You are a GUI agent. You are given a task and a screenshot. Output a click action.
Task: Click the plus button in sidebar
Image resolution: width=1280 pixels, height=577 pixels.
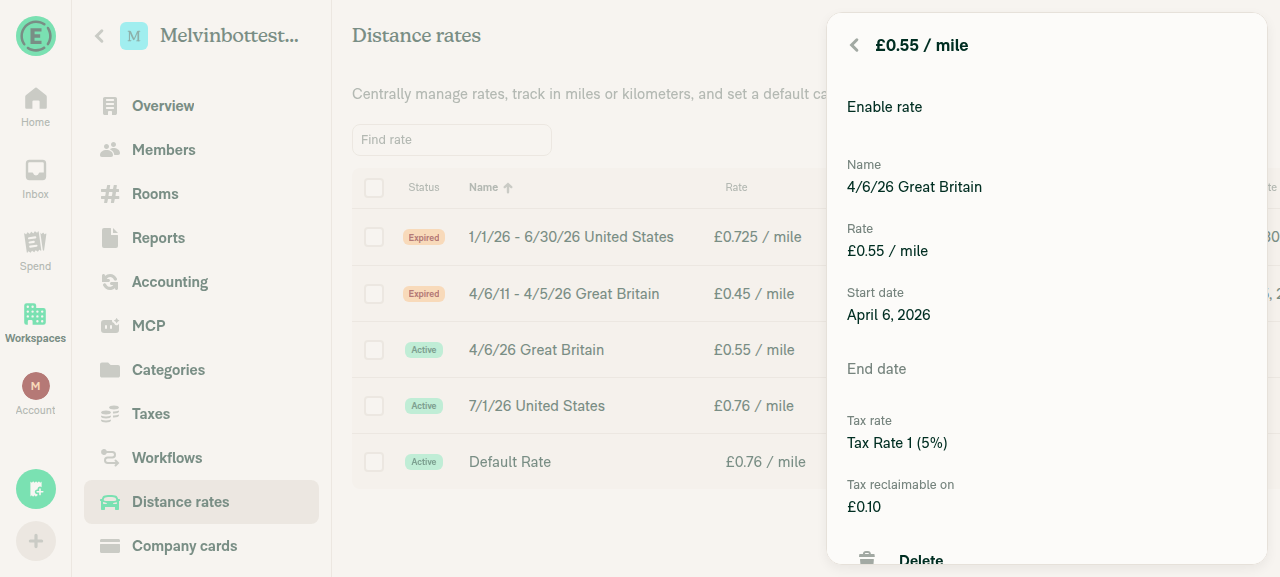point(36,541)
